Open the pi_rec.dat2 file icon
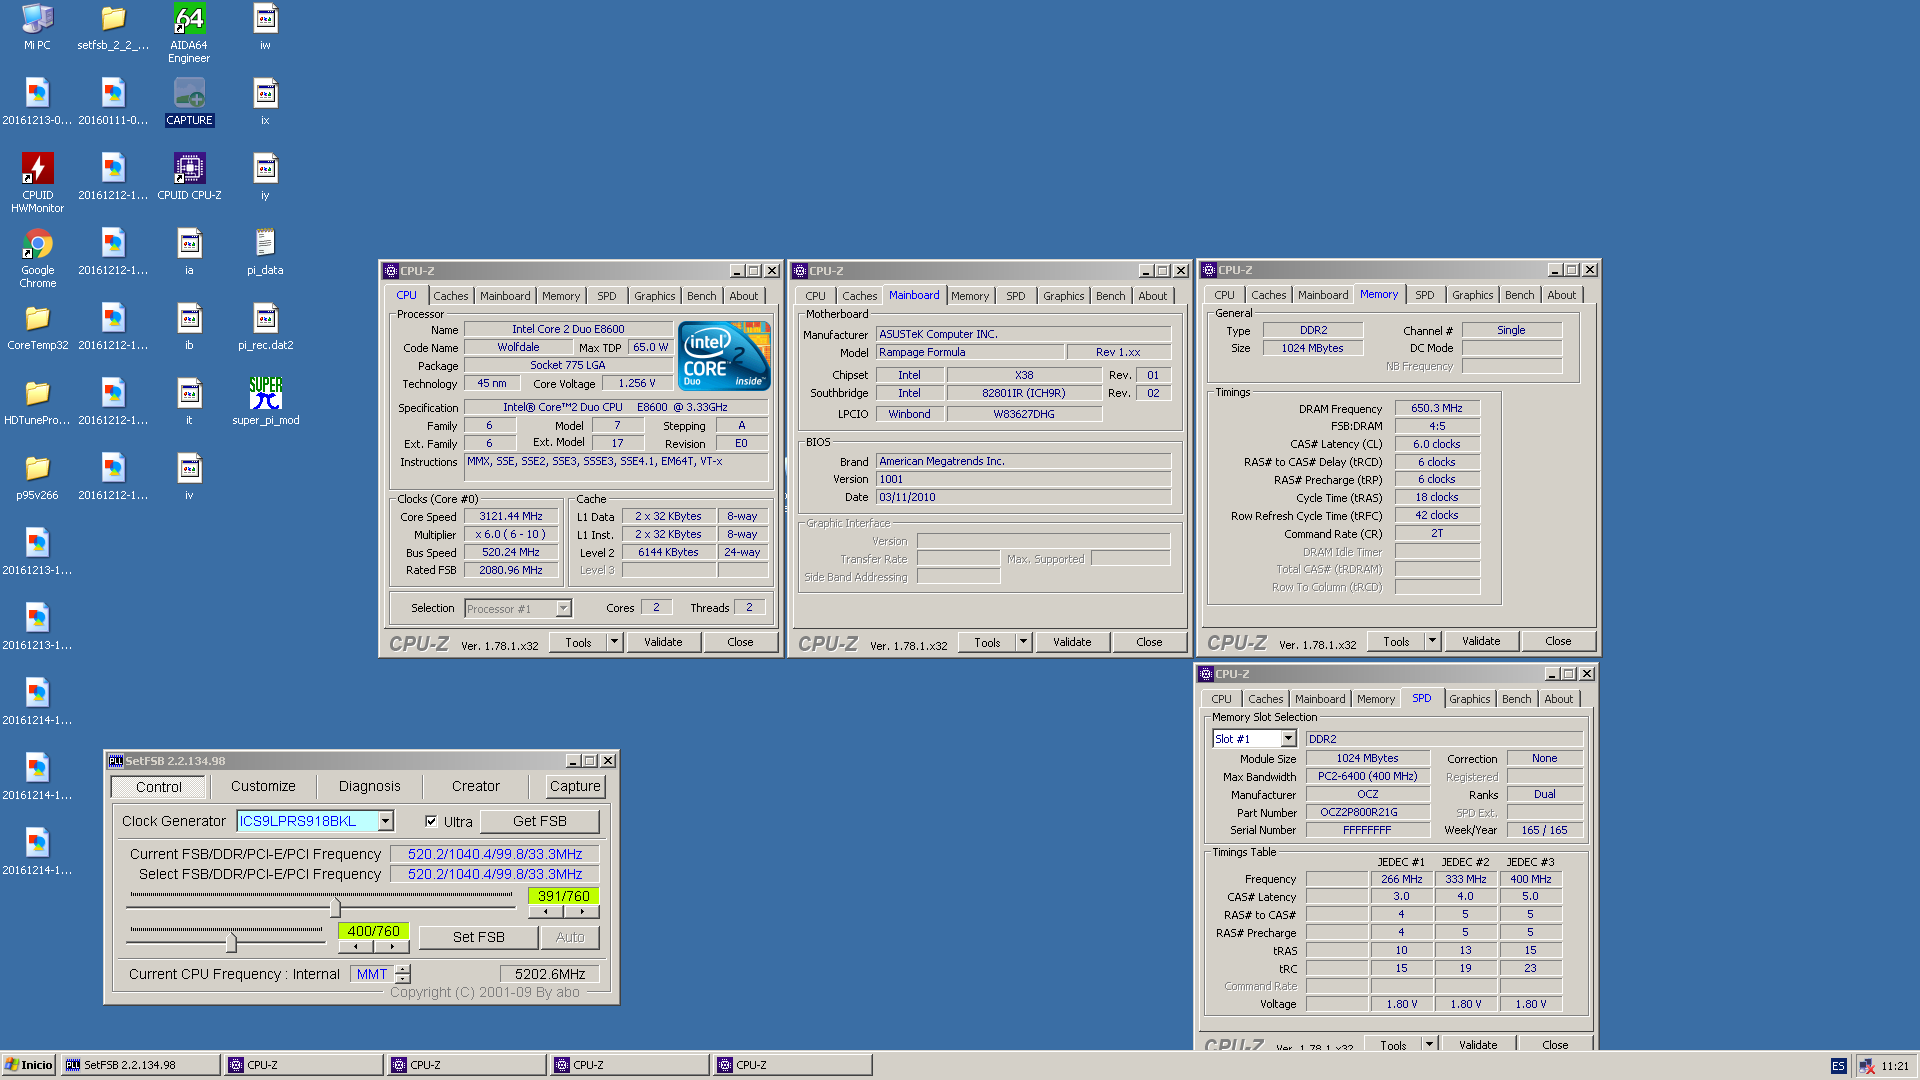The height and width of the screenshot is (1080, 1920). [265, 327]
